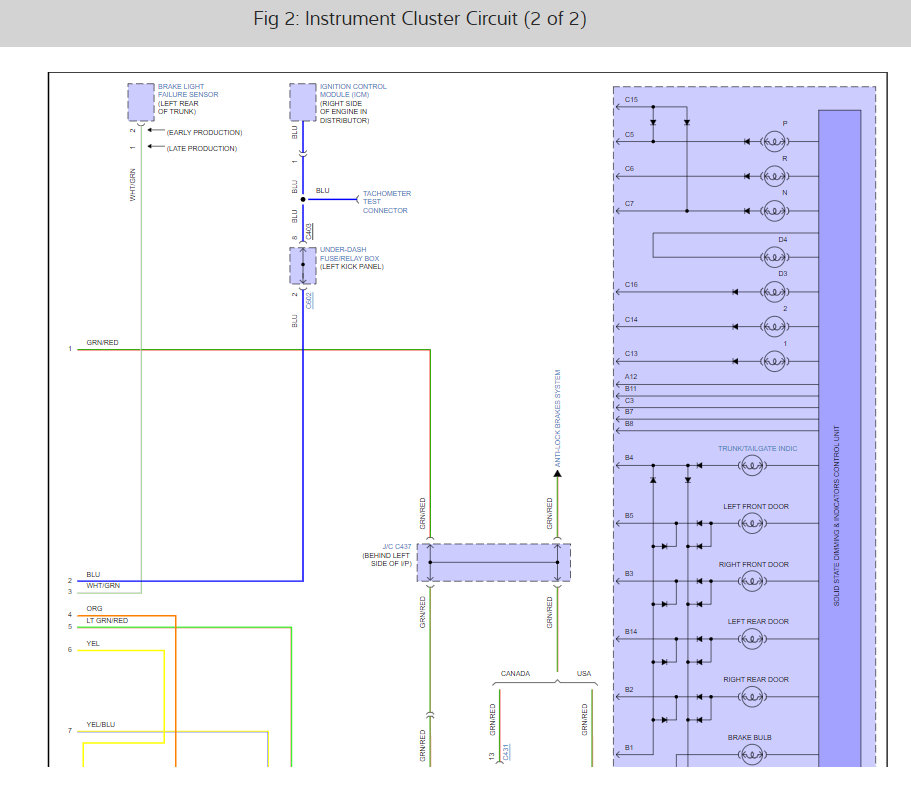This screenshot has height=801, width=911.
Task: Click the D4 indicator bulb symbol
Action: tap(774, 257)
